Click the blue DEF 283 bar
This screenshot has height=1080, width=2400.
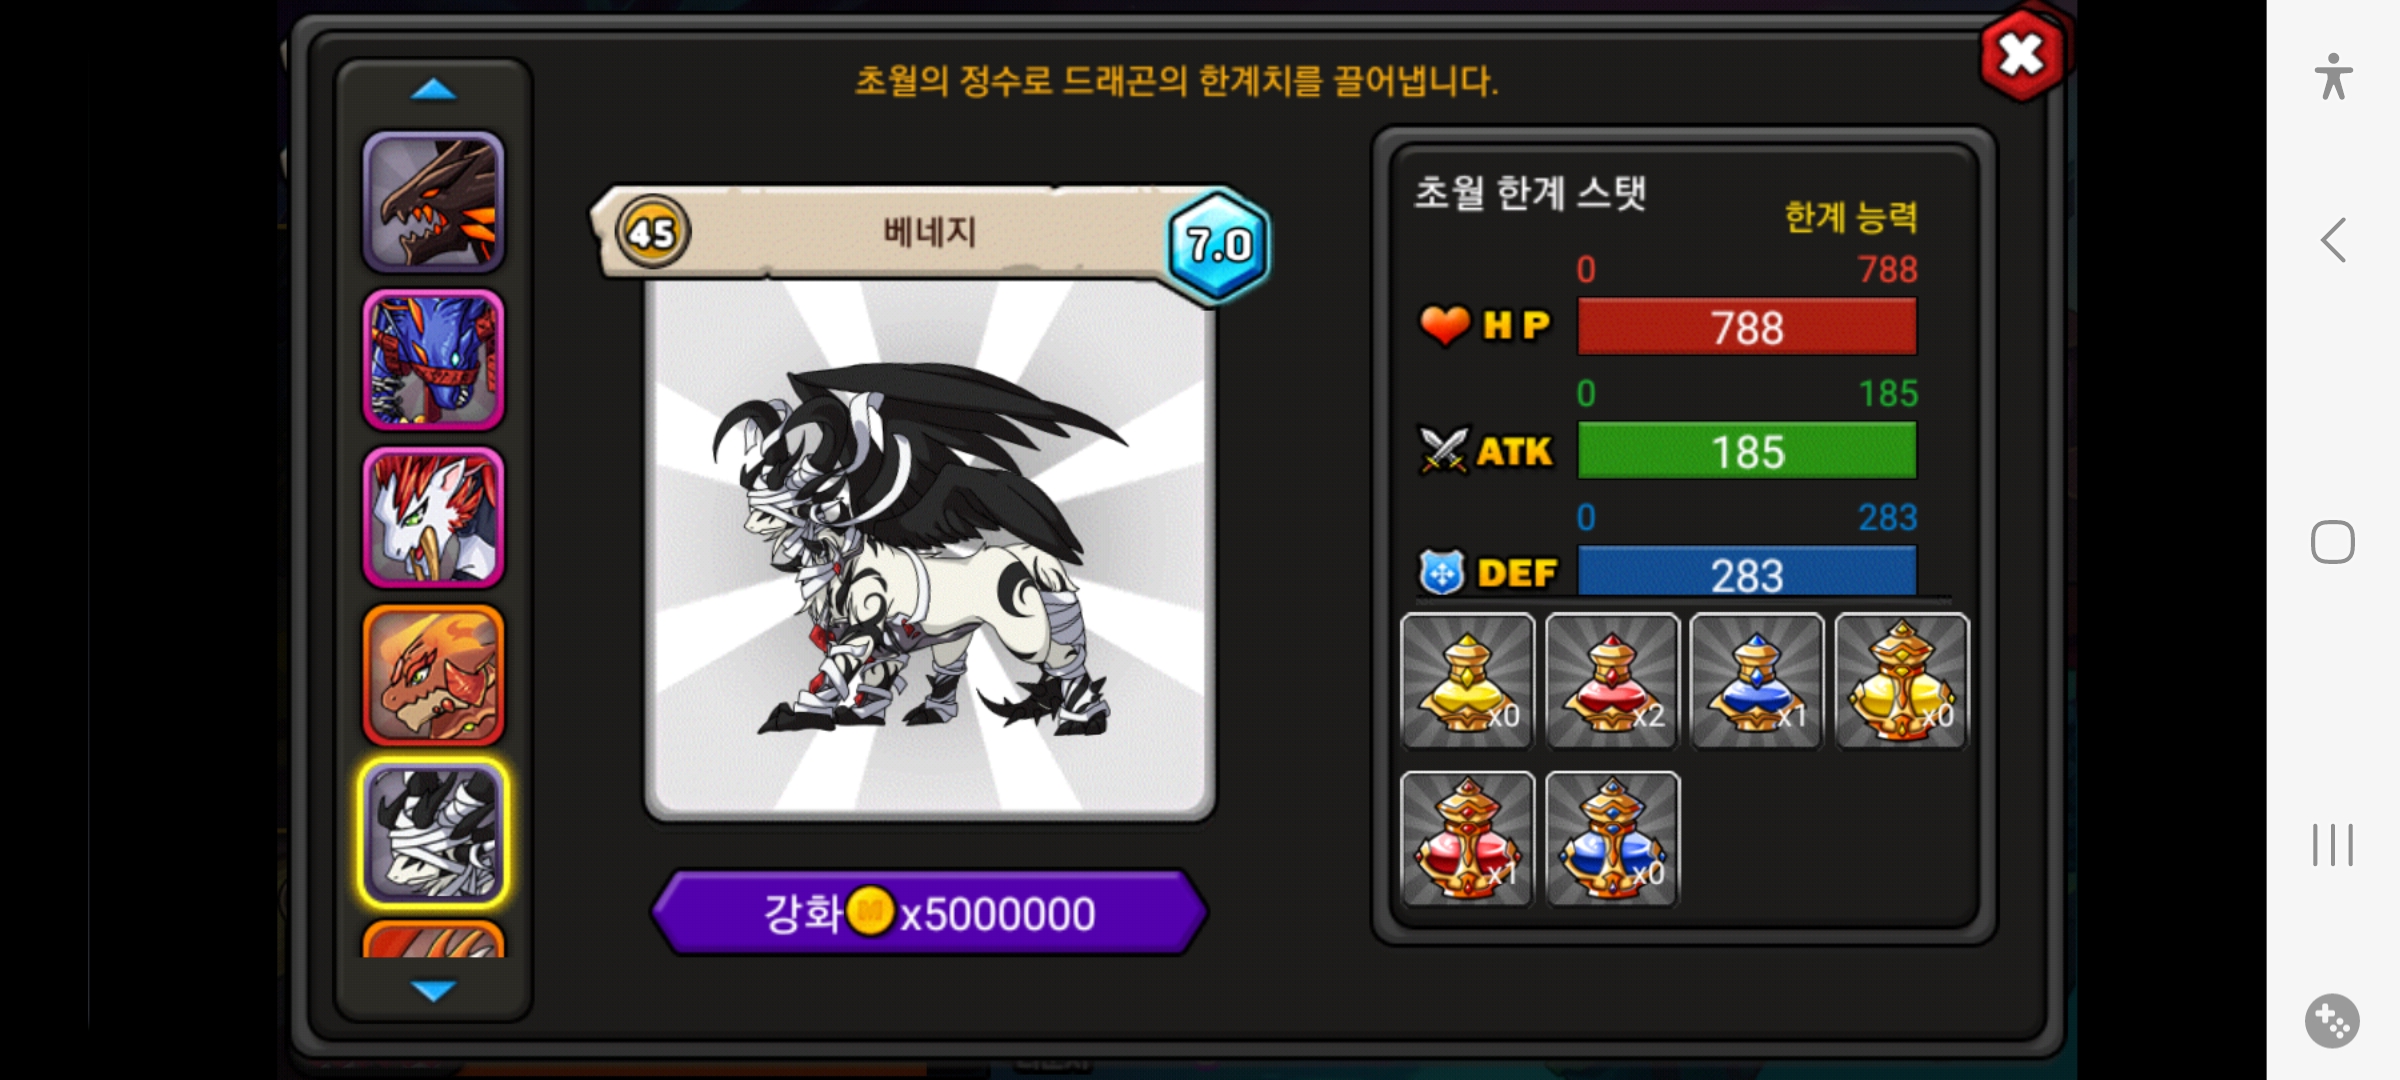[1747, 572]
